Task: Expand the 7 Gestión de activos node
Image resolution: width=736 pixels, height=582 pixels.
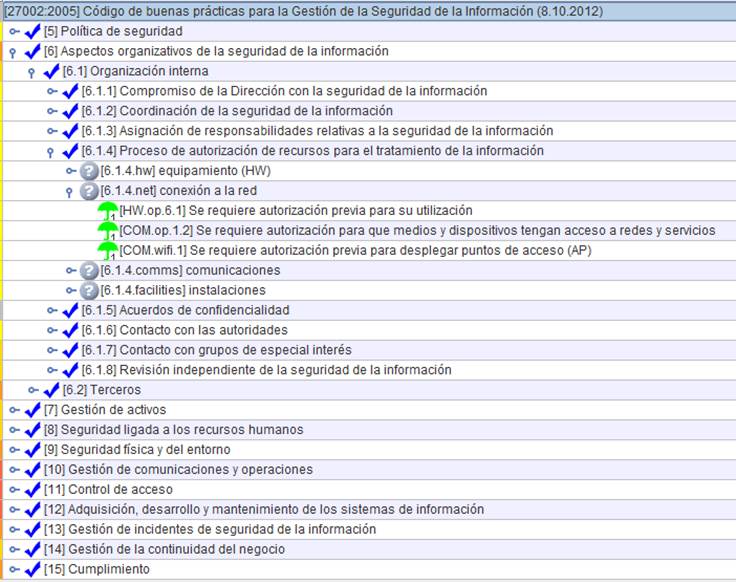Action: tap(14, 410)
